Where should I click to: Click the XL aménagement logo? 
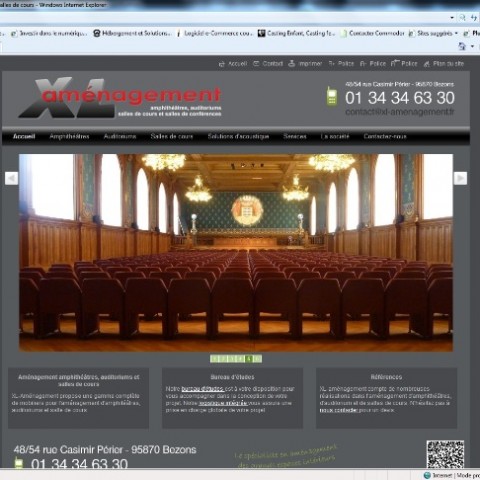pyautogui.click(x=120, y=98)
